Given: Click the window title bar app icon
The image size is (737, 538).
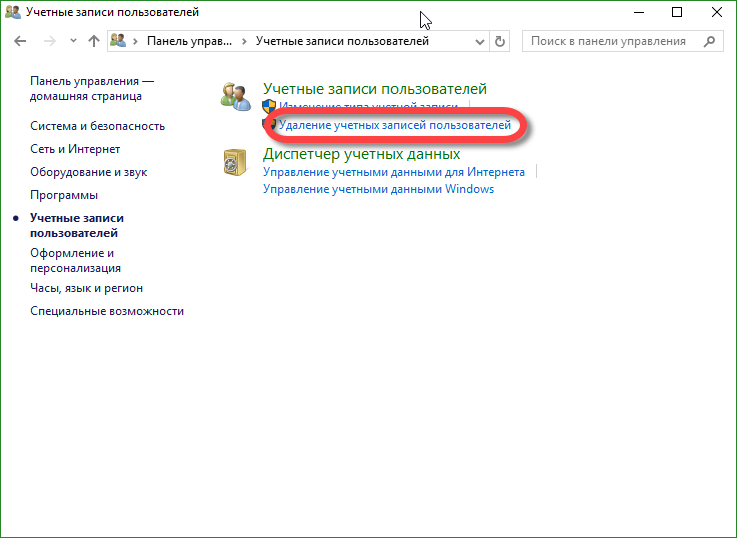Looking at the screenshot, I should click(12, 12).
